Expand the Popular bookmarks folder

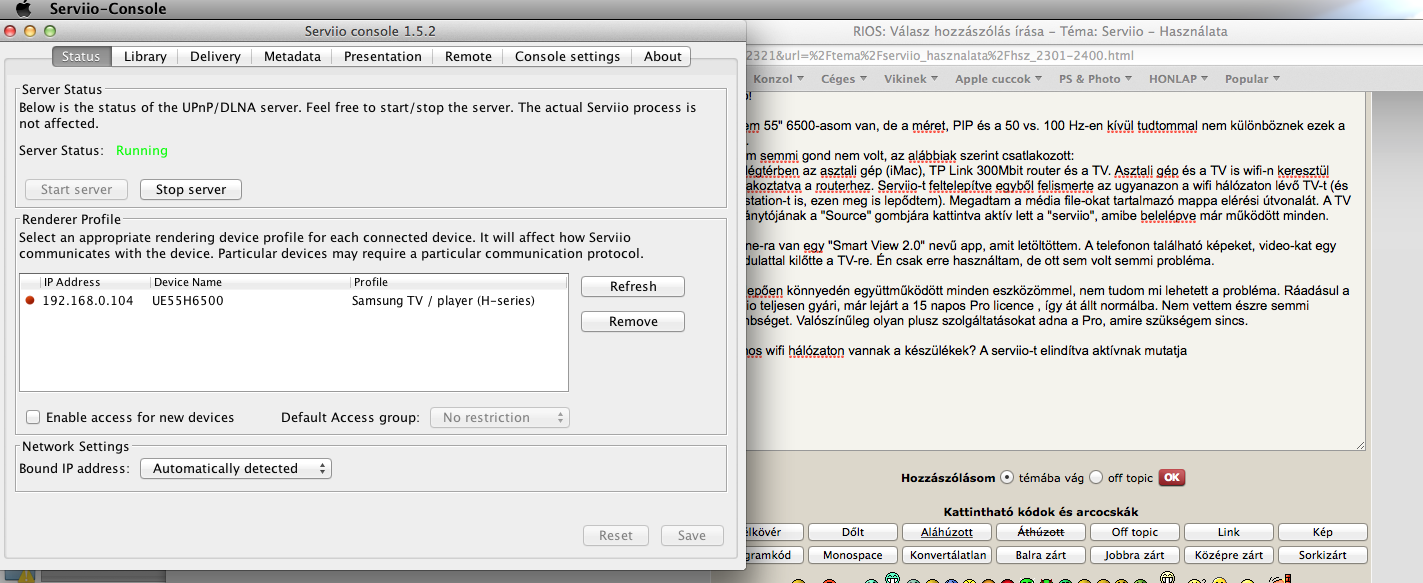[x=1252, y=79]
